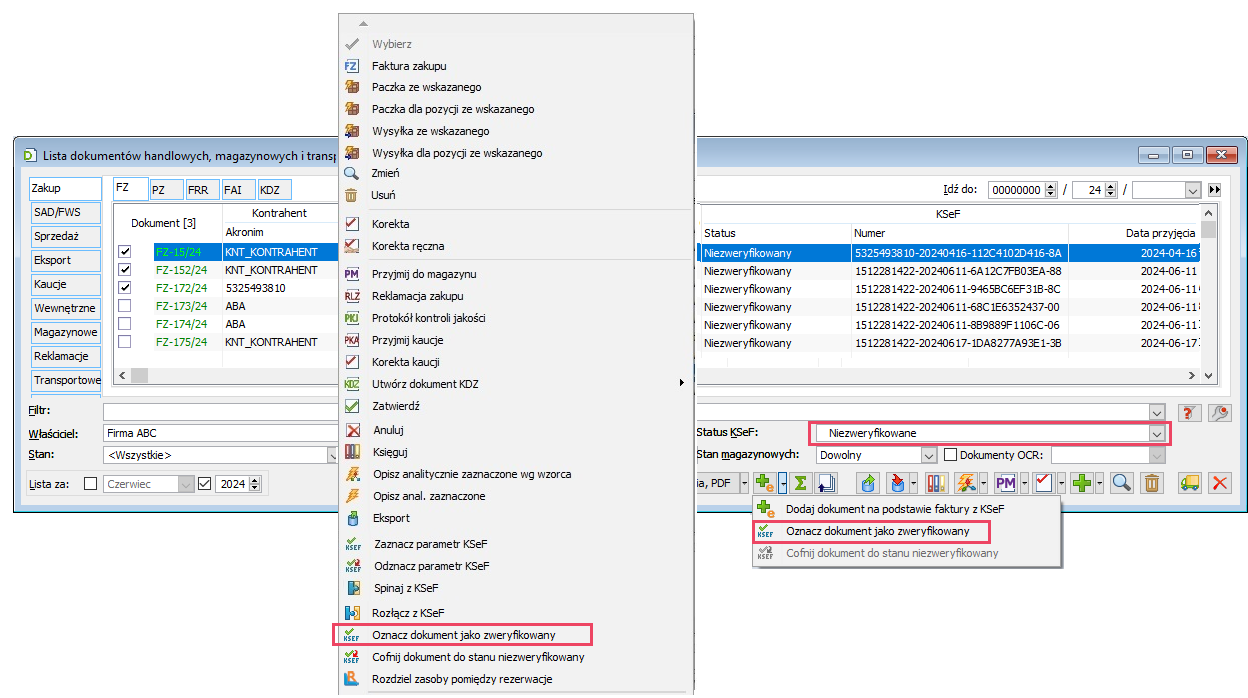Select Oznacz dokument jako zweryfikowany in toolbar dropdown
This screenshot has width=1248, height=698.
[878, 531]
